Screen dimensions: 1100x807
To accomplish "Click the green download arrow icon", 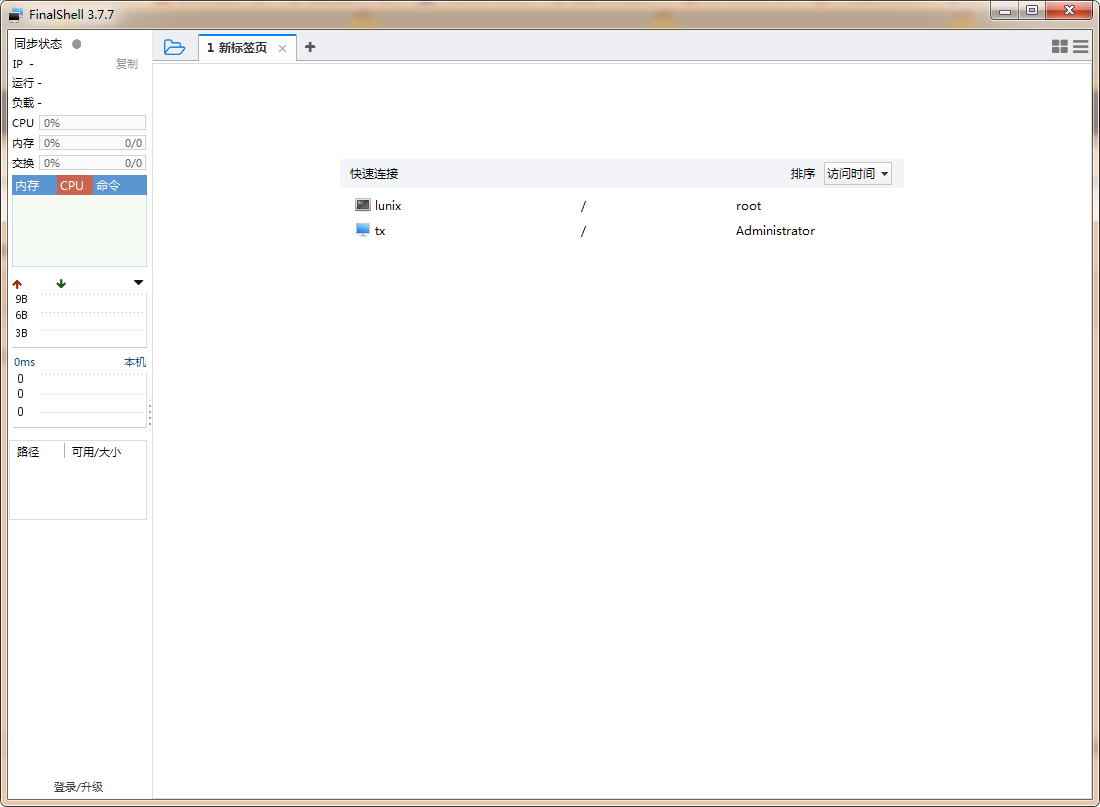I will [61, 284].
